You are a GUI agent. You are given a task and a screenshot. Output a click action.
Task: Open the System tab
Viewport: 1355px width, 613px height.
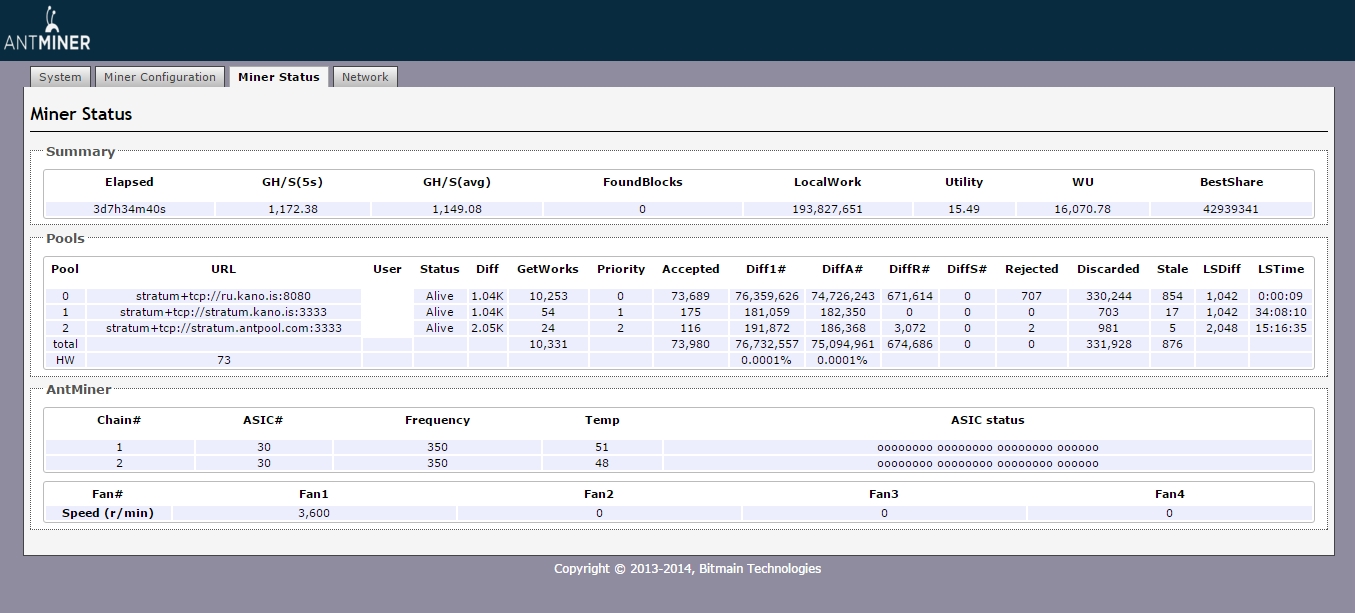pos(60,77)
